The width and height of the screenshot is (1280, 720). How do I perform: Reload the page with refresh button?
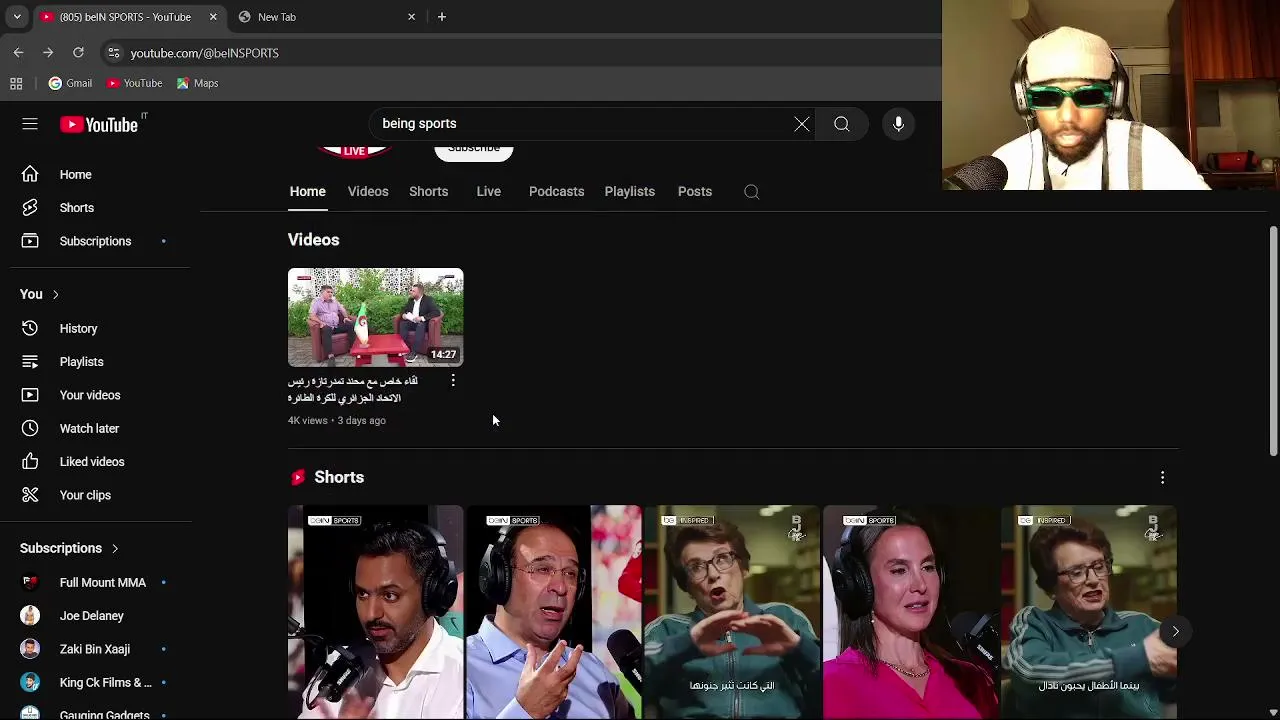[x=78, y=52]
